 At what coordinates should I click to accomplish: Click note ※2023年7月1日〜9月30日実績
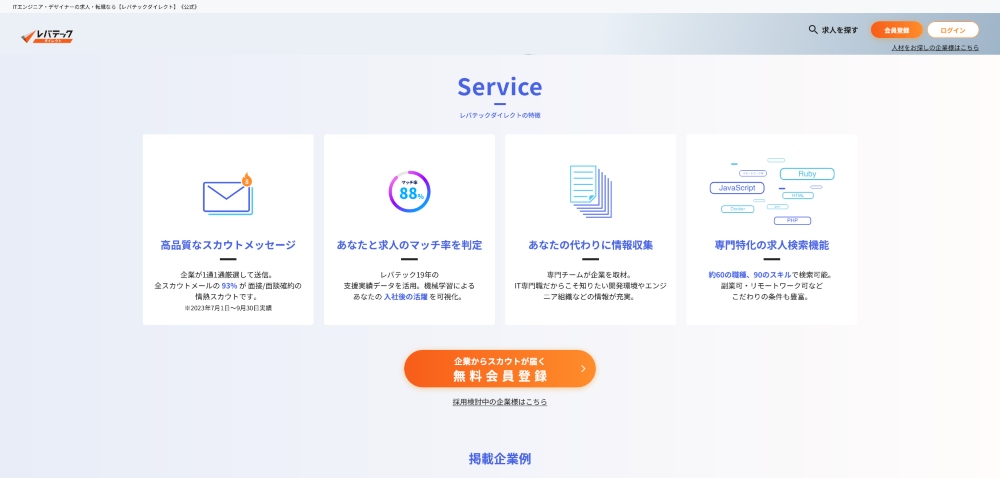click(228, 308)
